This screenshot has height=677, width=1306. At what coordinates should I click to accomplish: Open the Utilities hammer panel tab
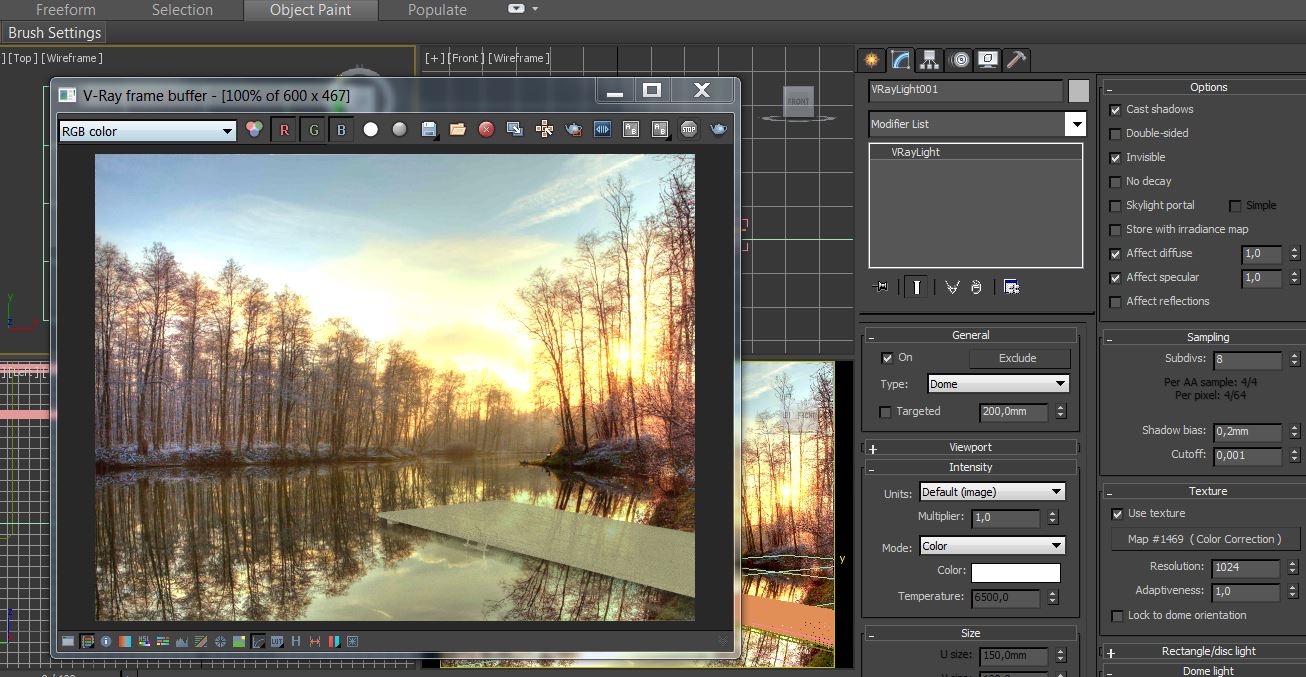[x=1016, y=60]
